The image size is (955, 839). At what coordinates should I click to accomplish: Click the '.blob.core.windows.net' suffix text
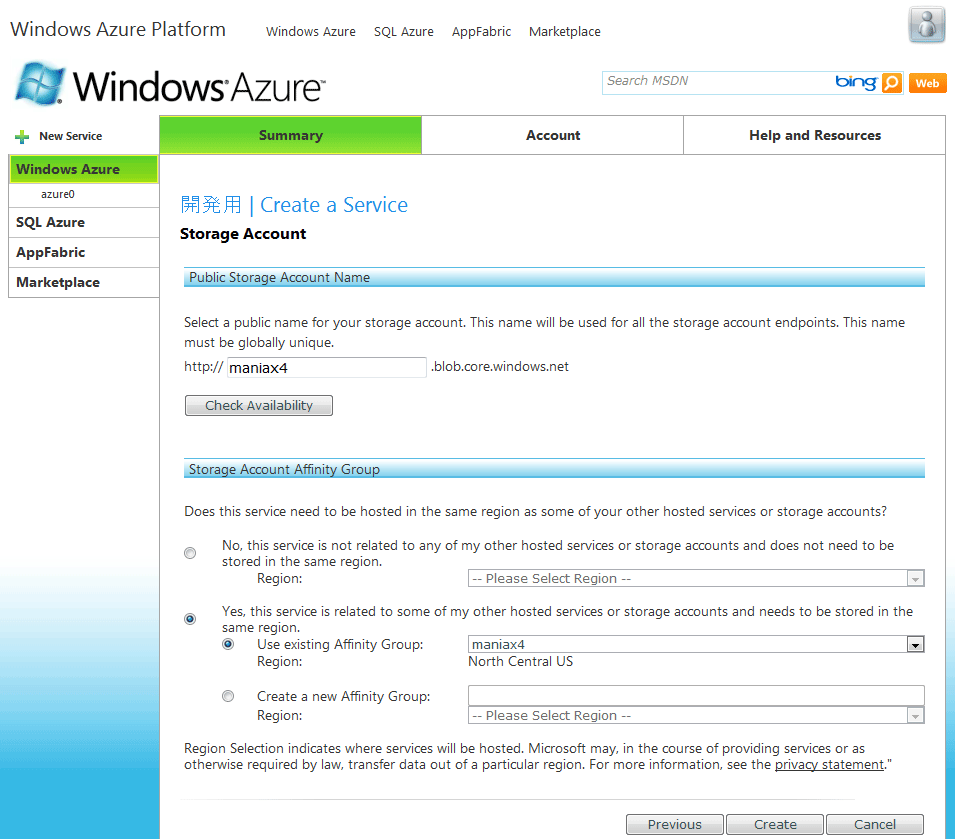500,367
